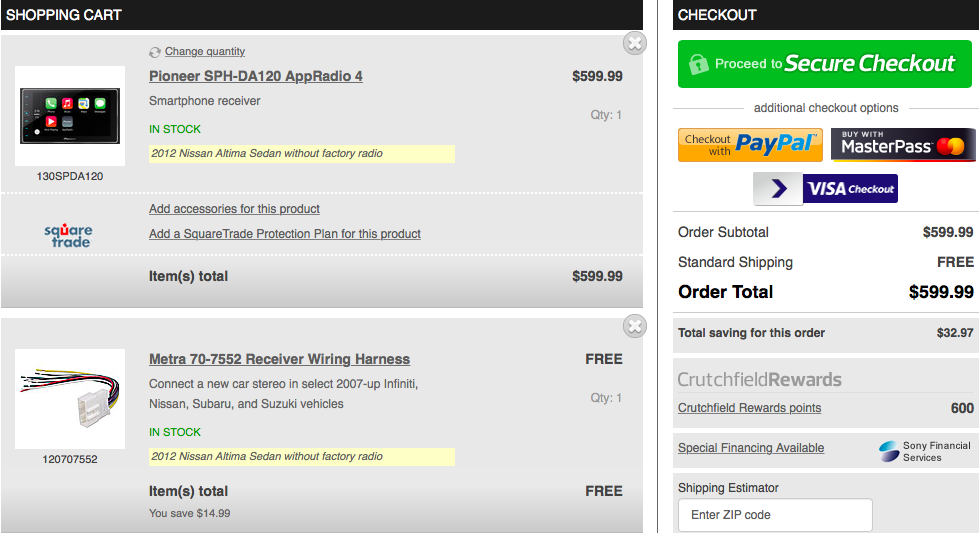
Task: Checkout with PayPal
Action: tap(750, 145)
